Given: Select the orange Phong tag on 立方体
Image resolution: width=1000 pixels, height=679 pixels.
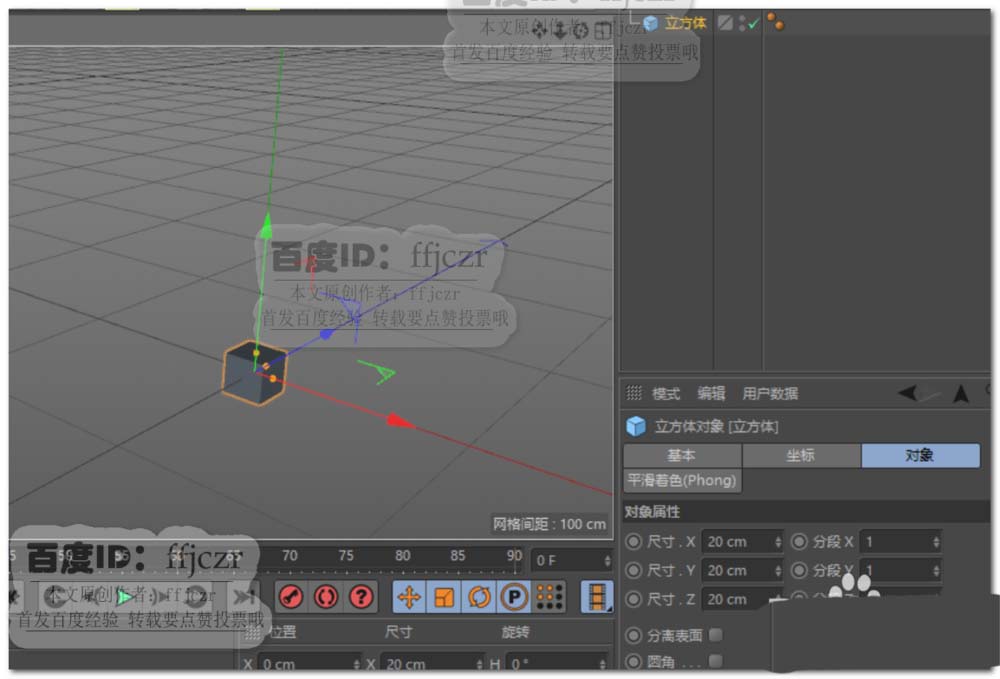Looking at the screenshot, I should (x=776, y=22).
